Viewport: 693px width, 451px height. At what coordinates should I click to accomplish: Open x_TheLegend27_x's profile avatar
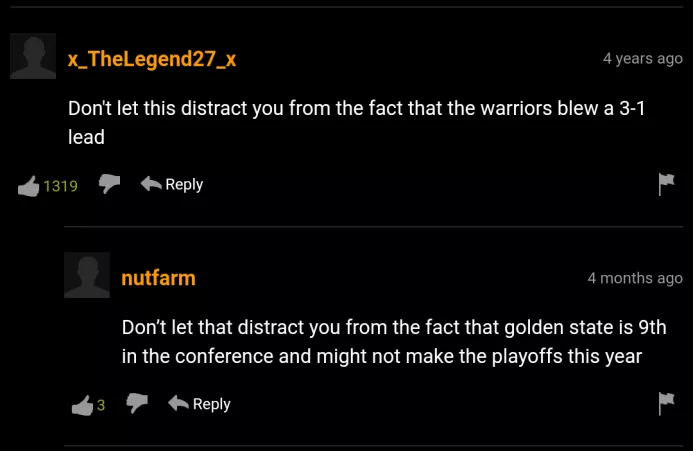(33, 56)
